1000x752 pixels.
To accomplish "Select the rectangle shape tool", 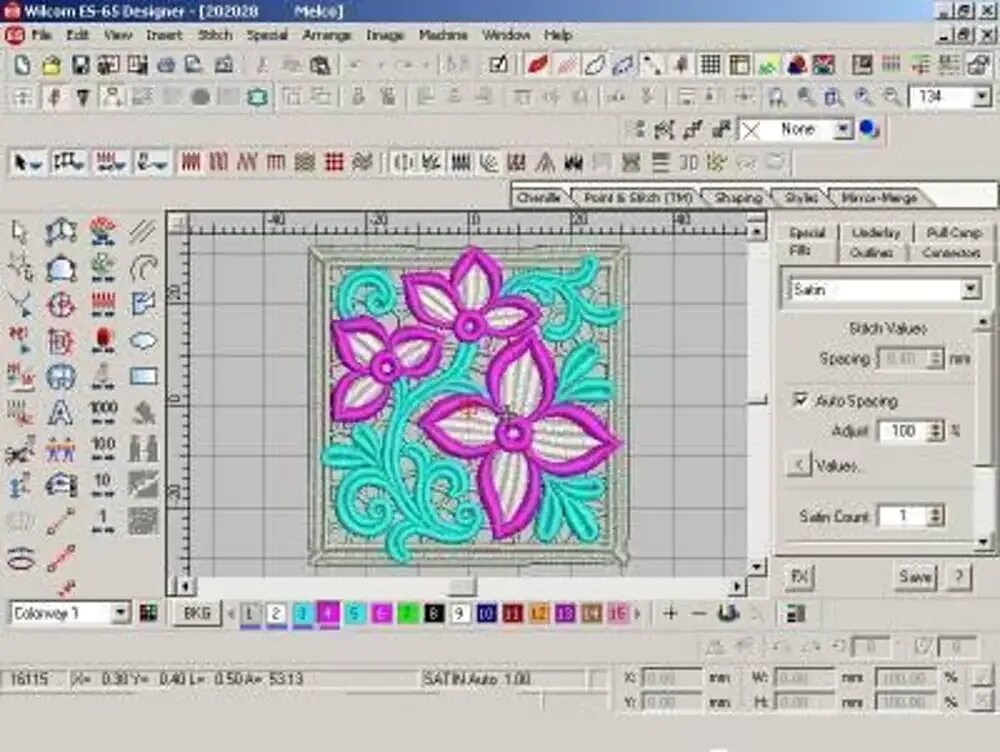I will coord(143,376).
